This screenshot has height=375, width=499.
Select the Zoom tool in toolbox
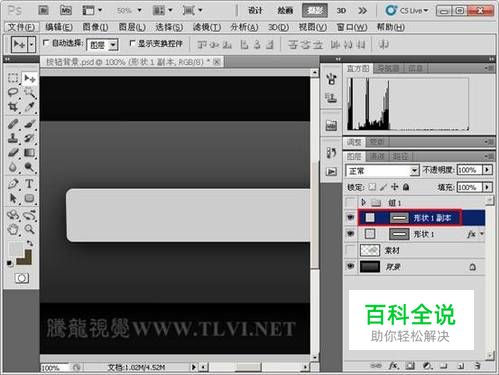pyautogui.click(x=29, y=229)
